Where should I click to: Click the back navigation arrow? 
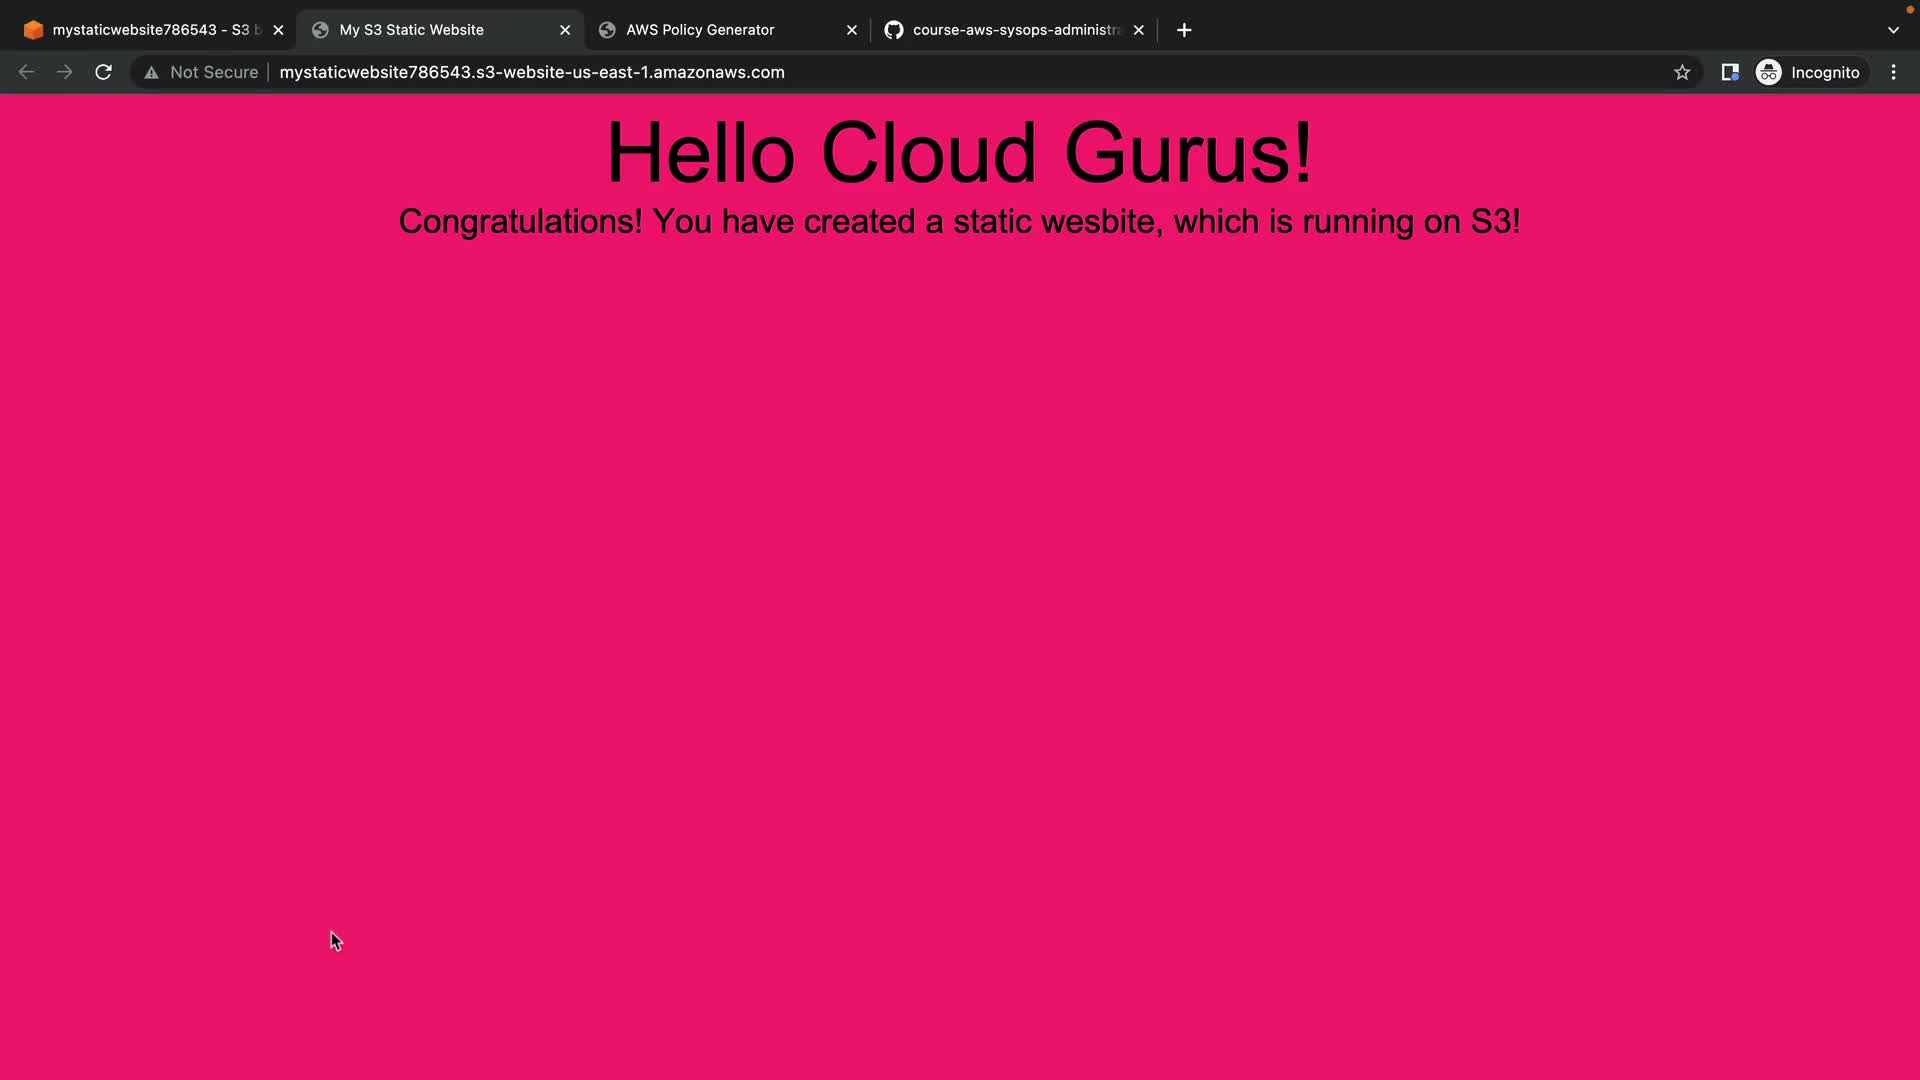point(27,72)
